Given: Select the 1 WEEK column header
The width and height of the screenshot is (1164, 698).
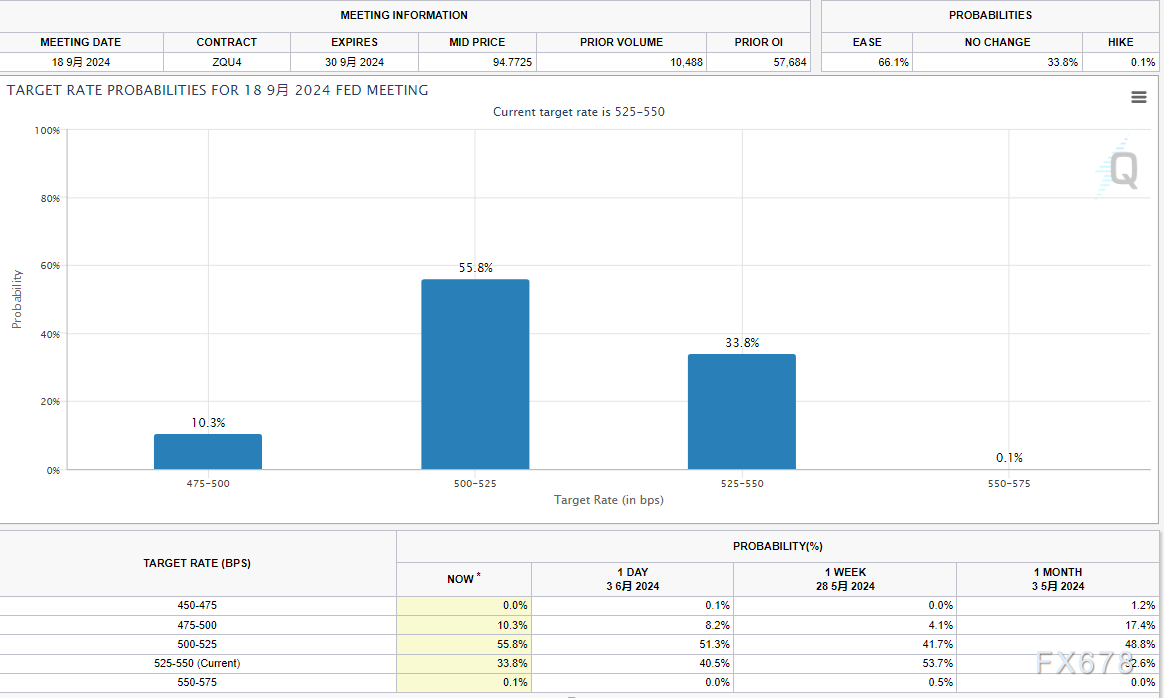Looking at the screenshot, I should [844, 579].
